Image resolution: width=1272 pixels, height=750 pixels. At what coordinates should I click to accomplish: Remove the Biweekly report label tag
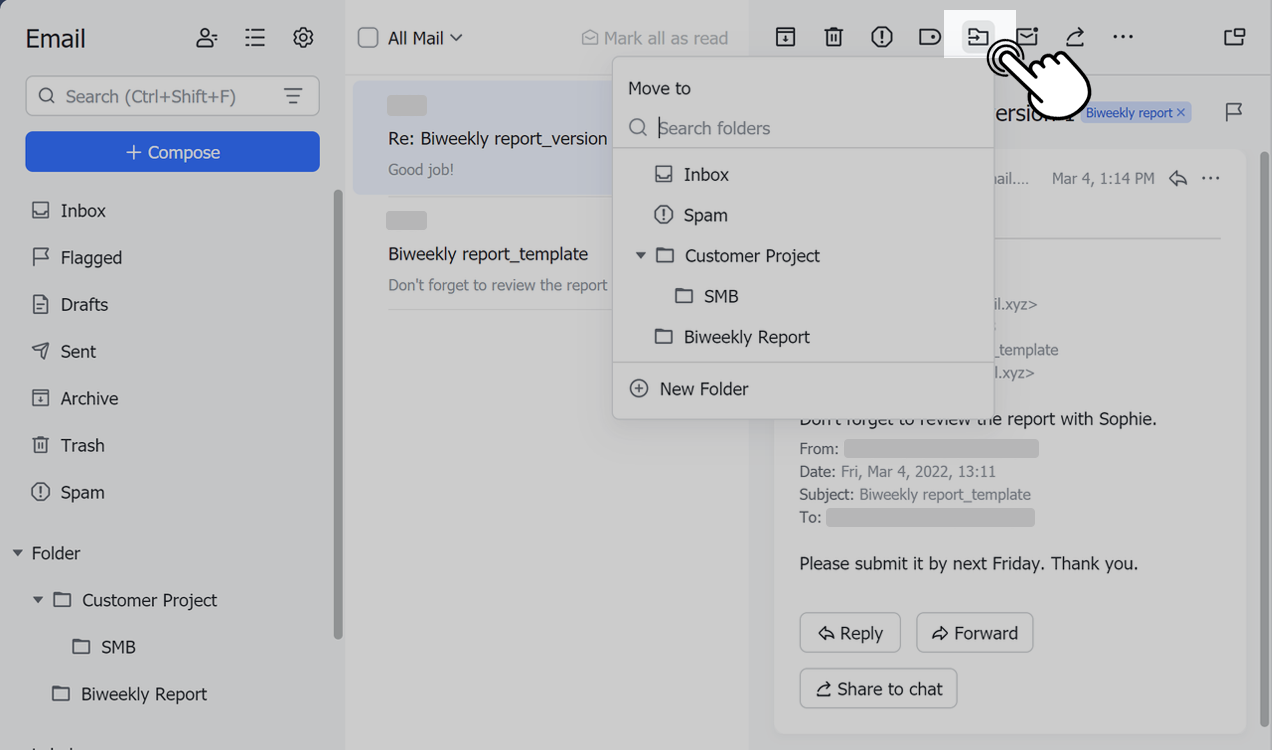click(1181, 112)
